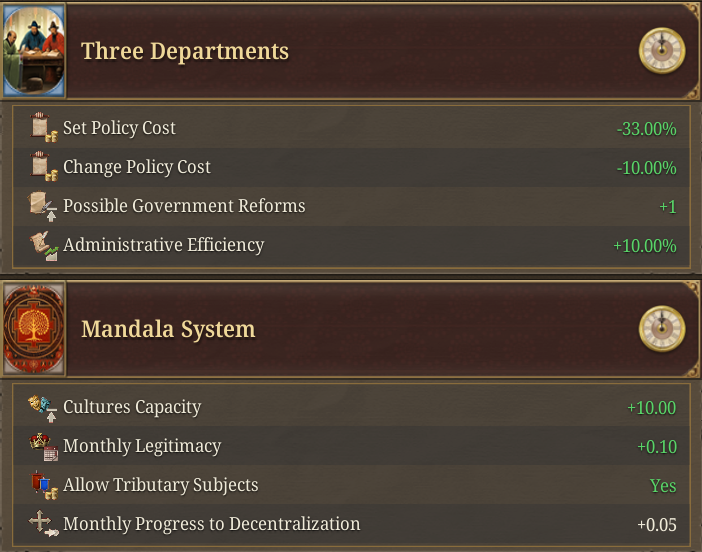Click the Administrative Efficiency icon

tap(44, 245)
